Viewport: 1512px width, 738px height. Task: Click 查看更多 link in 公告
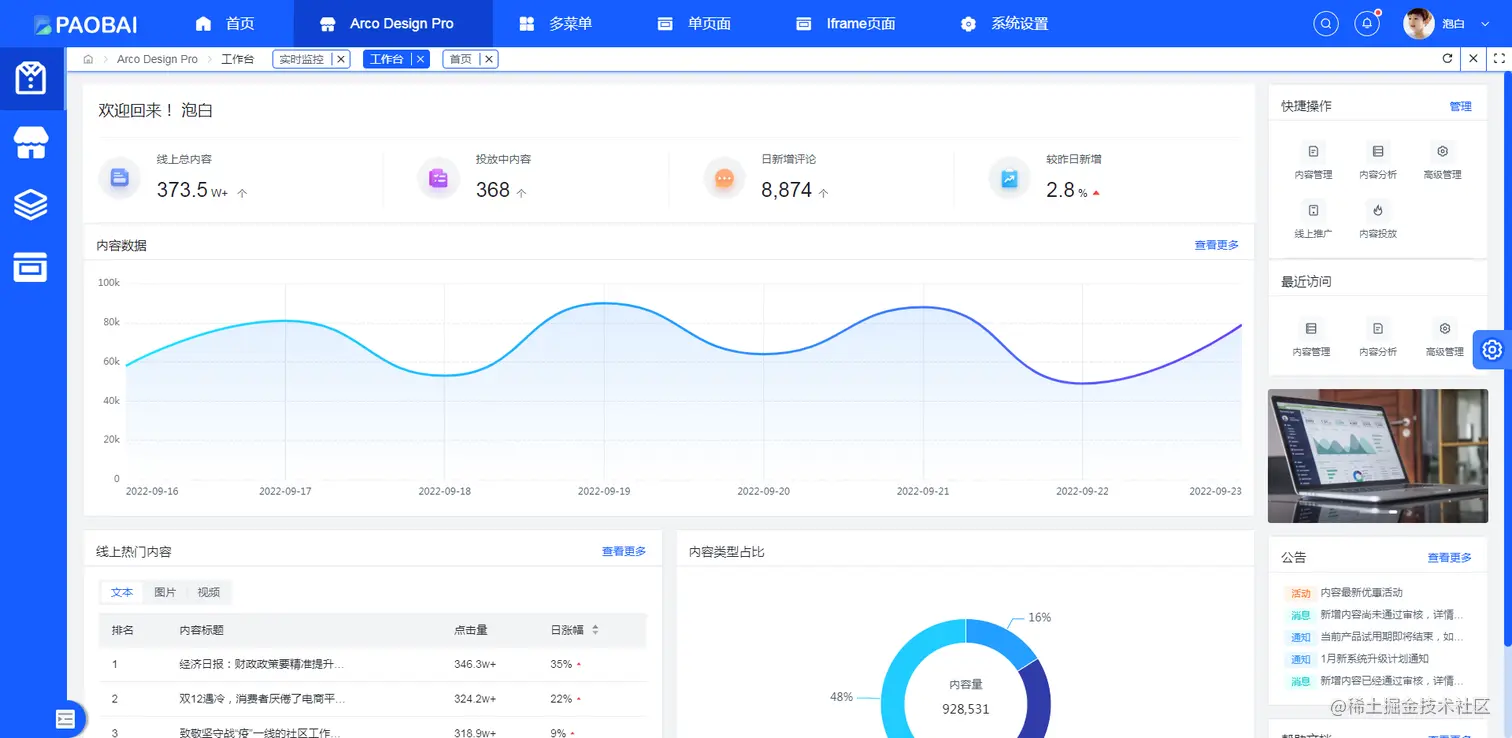pyautogui.click(x=1449, y=557)
